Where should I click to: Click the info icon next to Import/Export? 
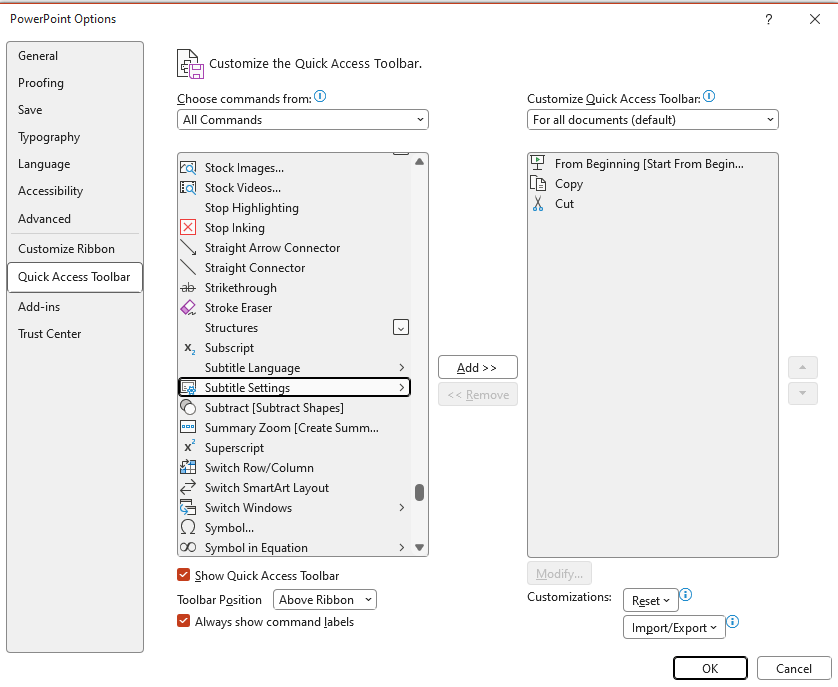tap(733, 621)
